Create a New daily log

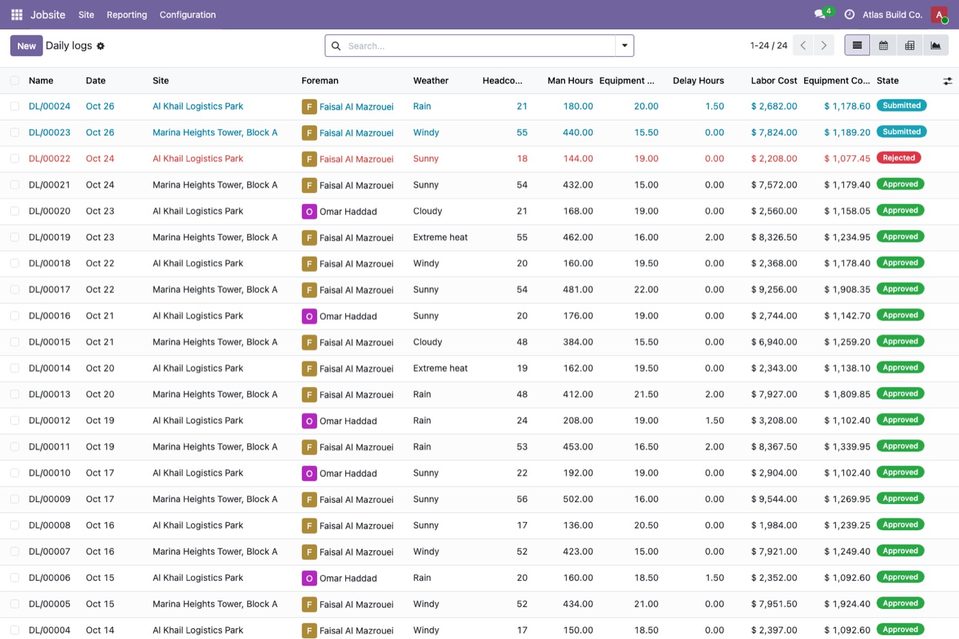pyautogui.click(x=26, y=46)
